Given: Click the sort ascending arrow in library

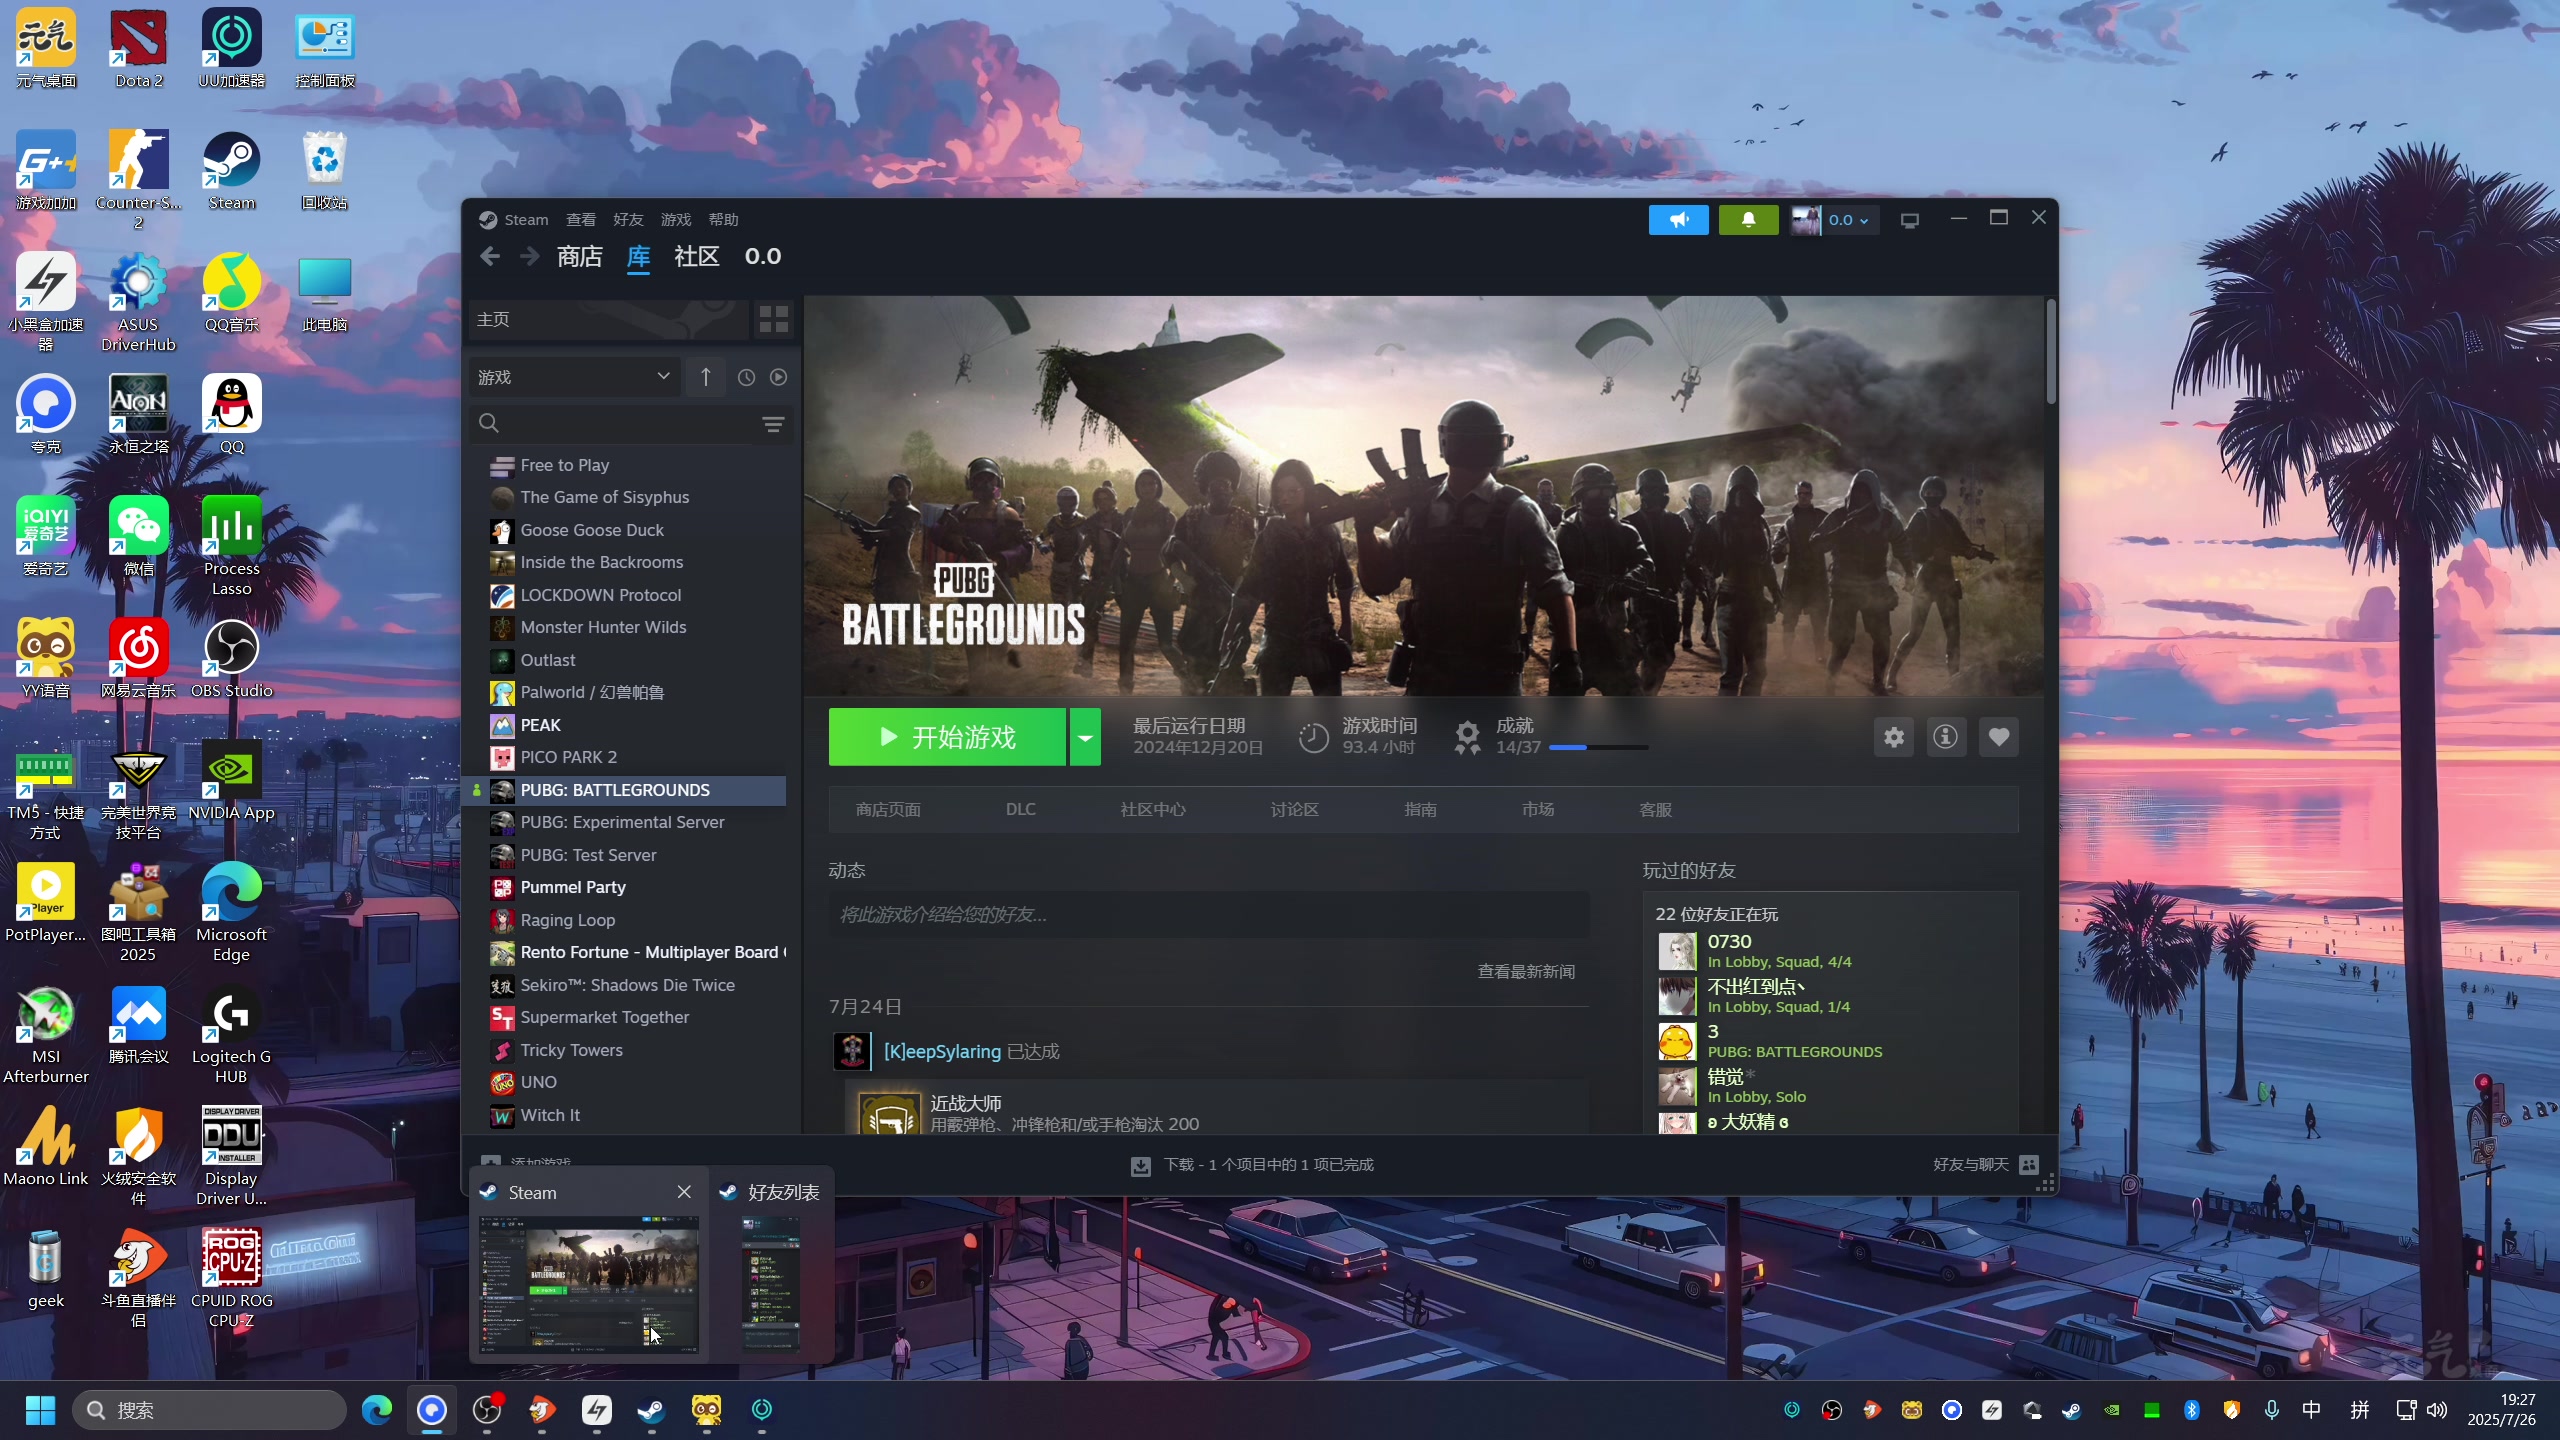Looking at the screenshot, I should (706, 377).
